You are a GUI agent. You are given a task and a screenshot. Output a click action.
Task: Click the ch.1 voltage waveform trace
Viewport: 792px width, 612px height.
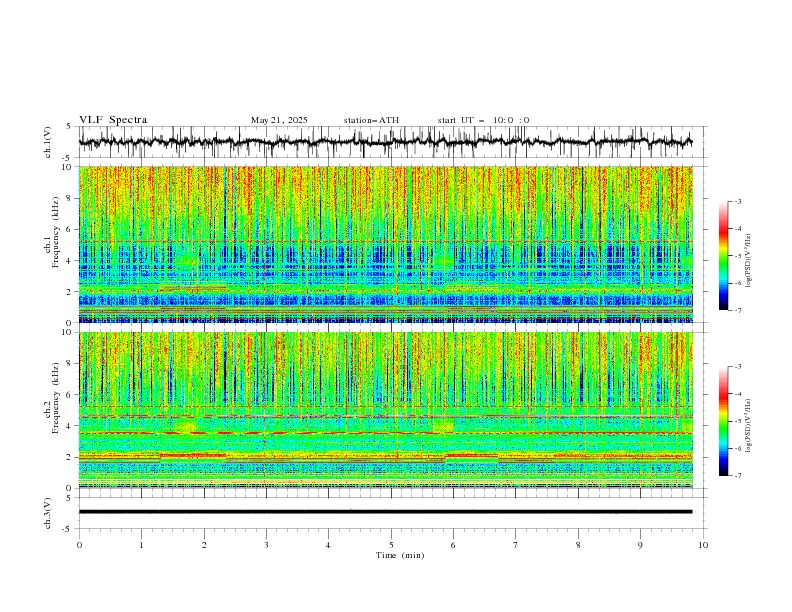tap(386, 142)
